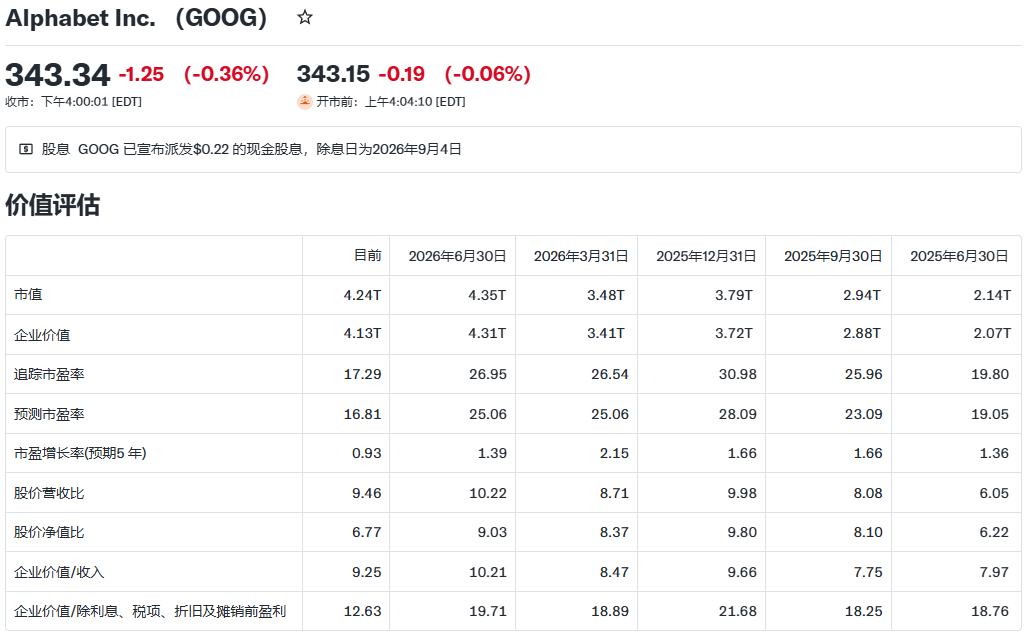
Task: Click current EV/revenue 9.25
Action: [x=367, y=573]
